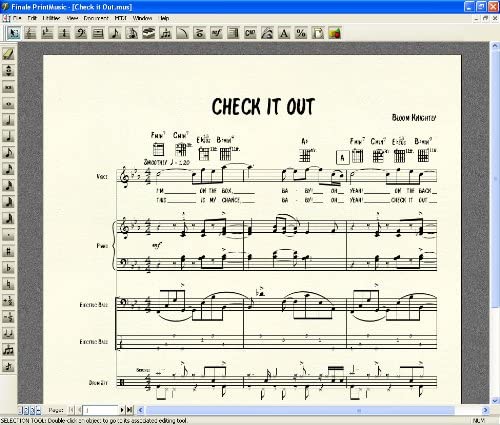Select the Lyrics tool

coord(267,33)
